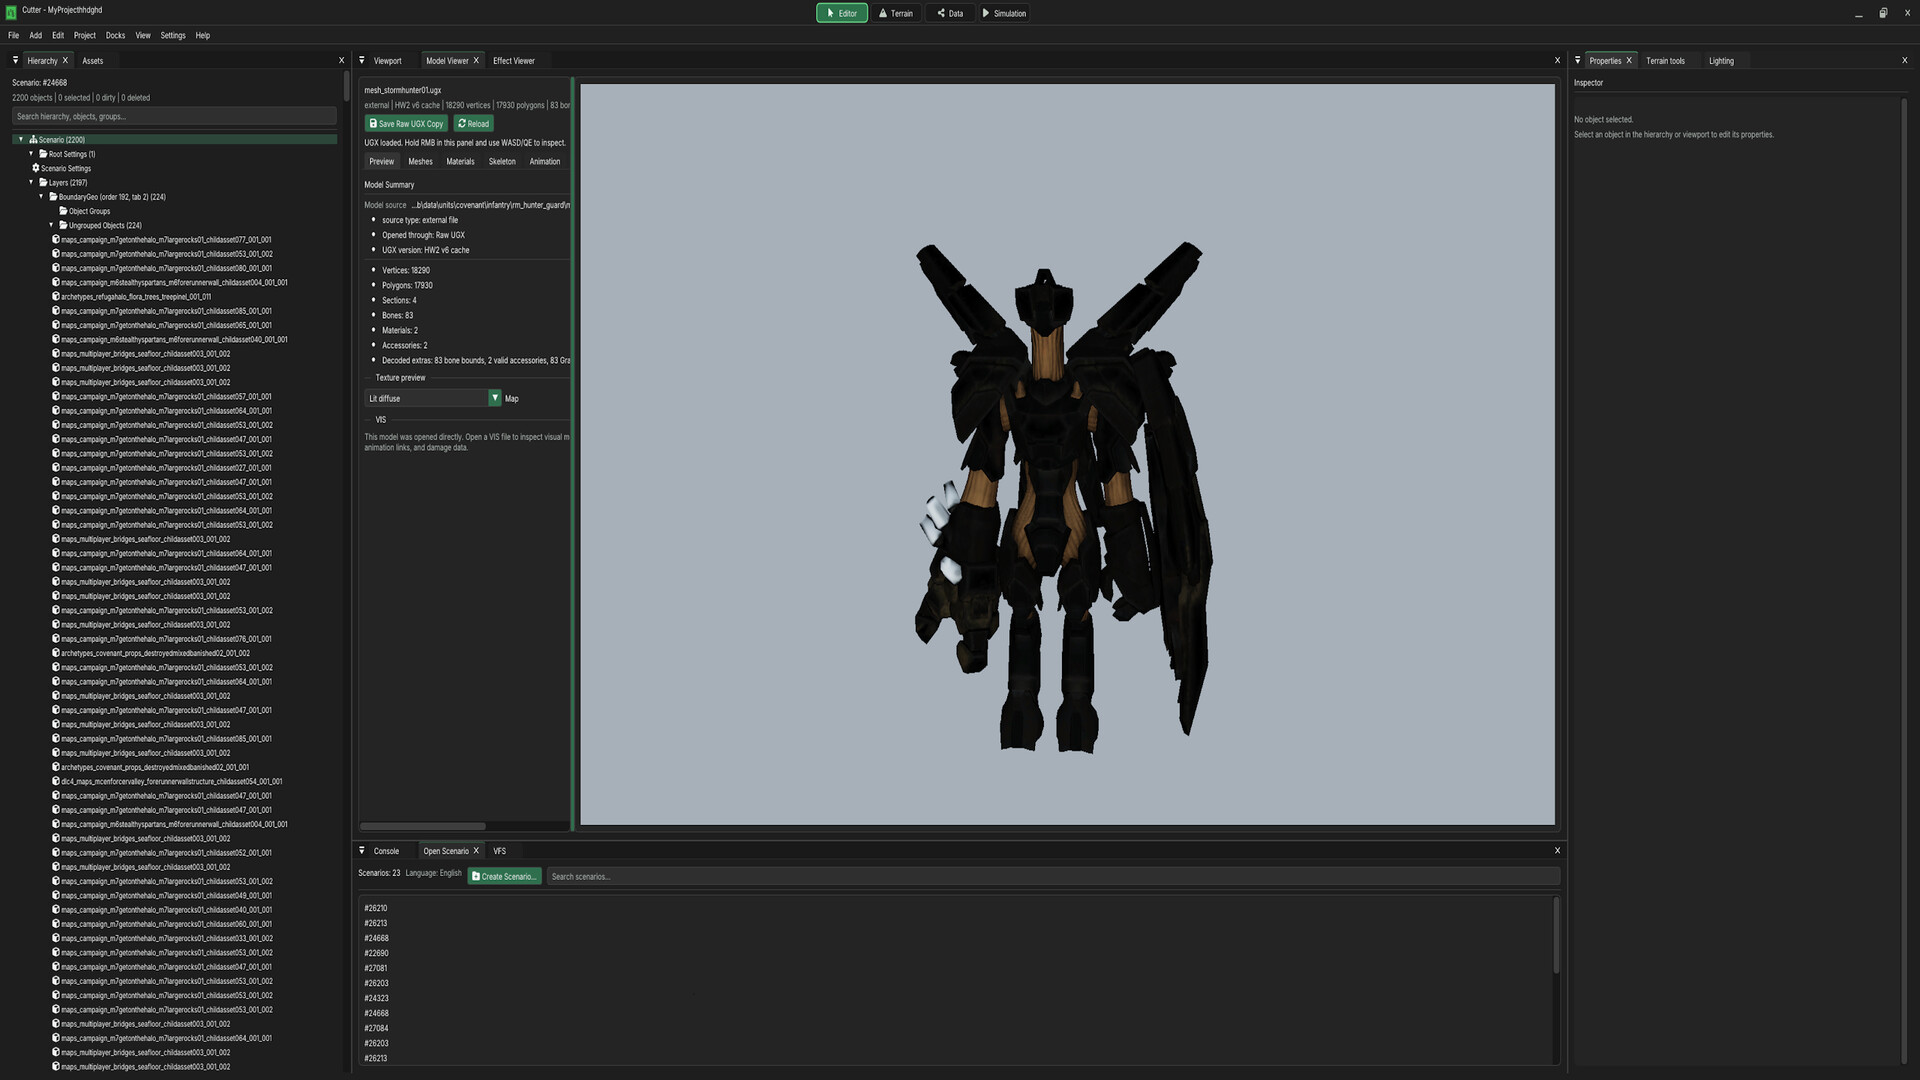Switch to the Console tab
1920x1080 pixels.
click(x=386, y=851)
